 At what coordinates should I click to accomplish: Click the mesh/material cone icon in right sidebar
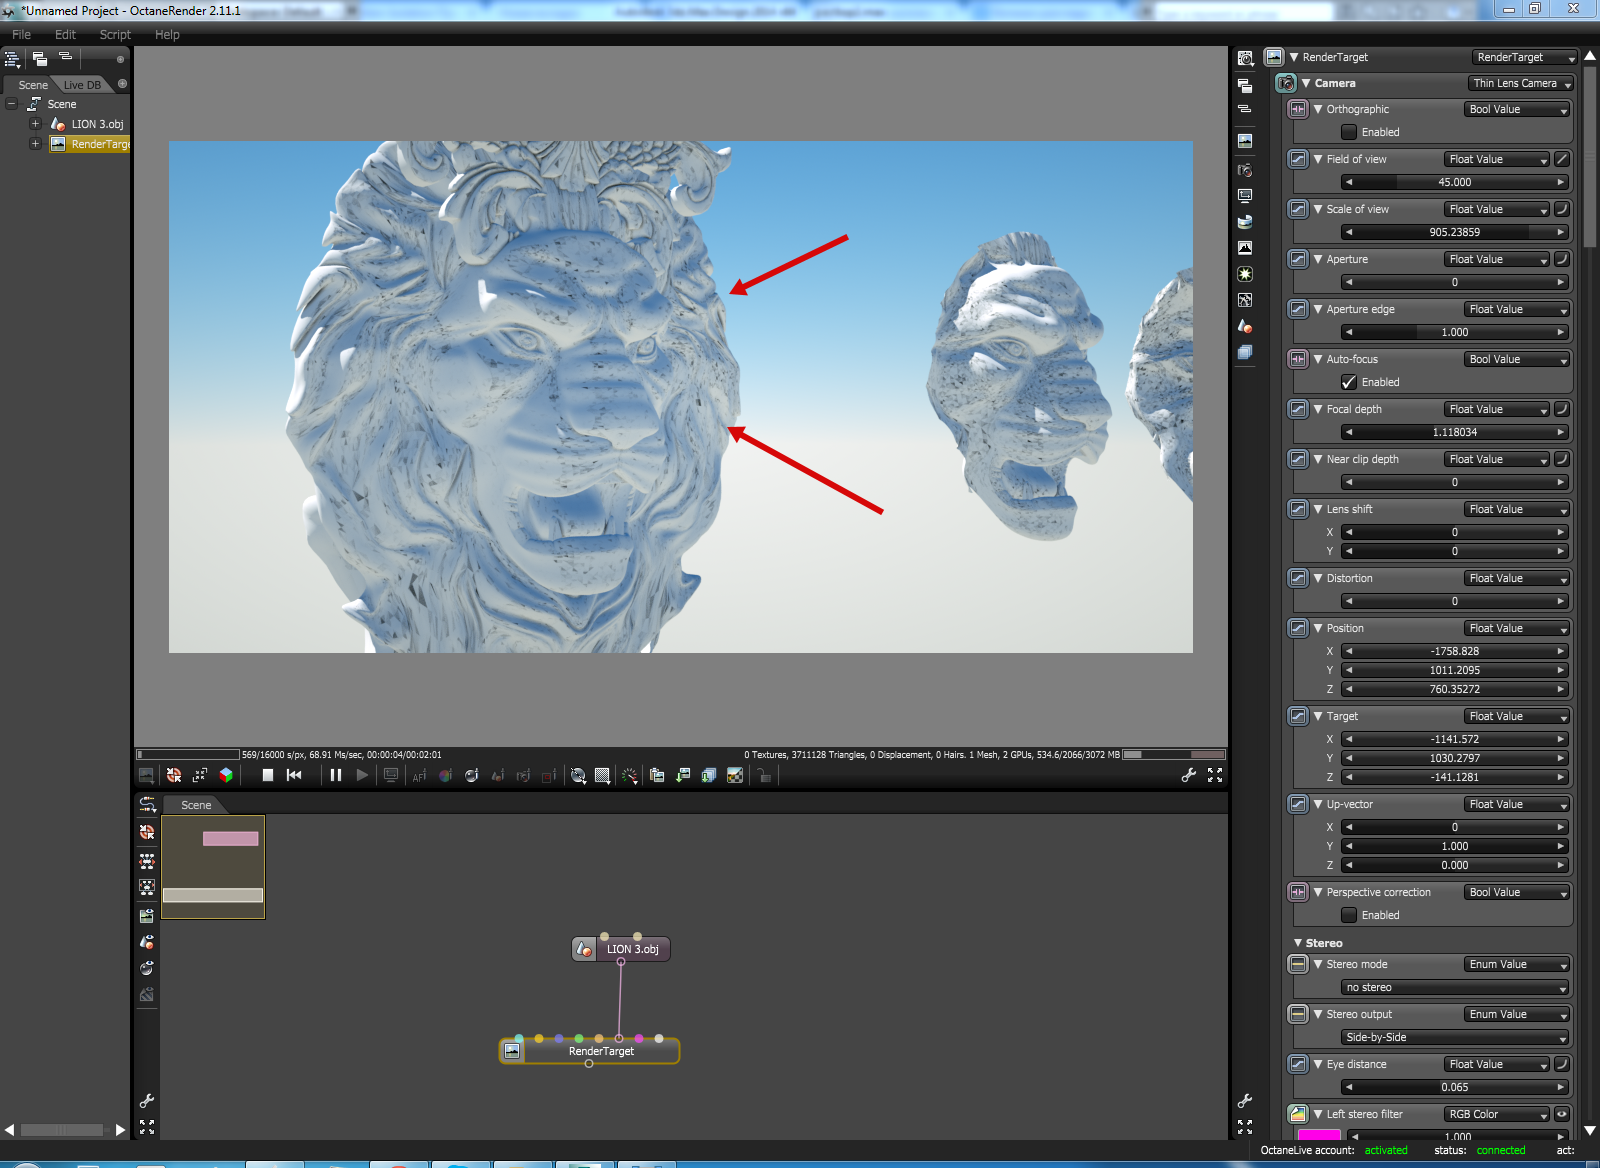click(1245, 326)
